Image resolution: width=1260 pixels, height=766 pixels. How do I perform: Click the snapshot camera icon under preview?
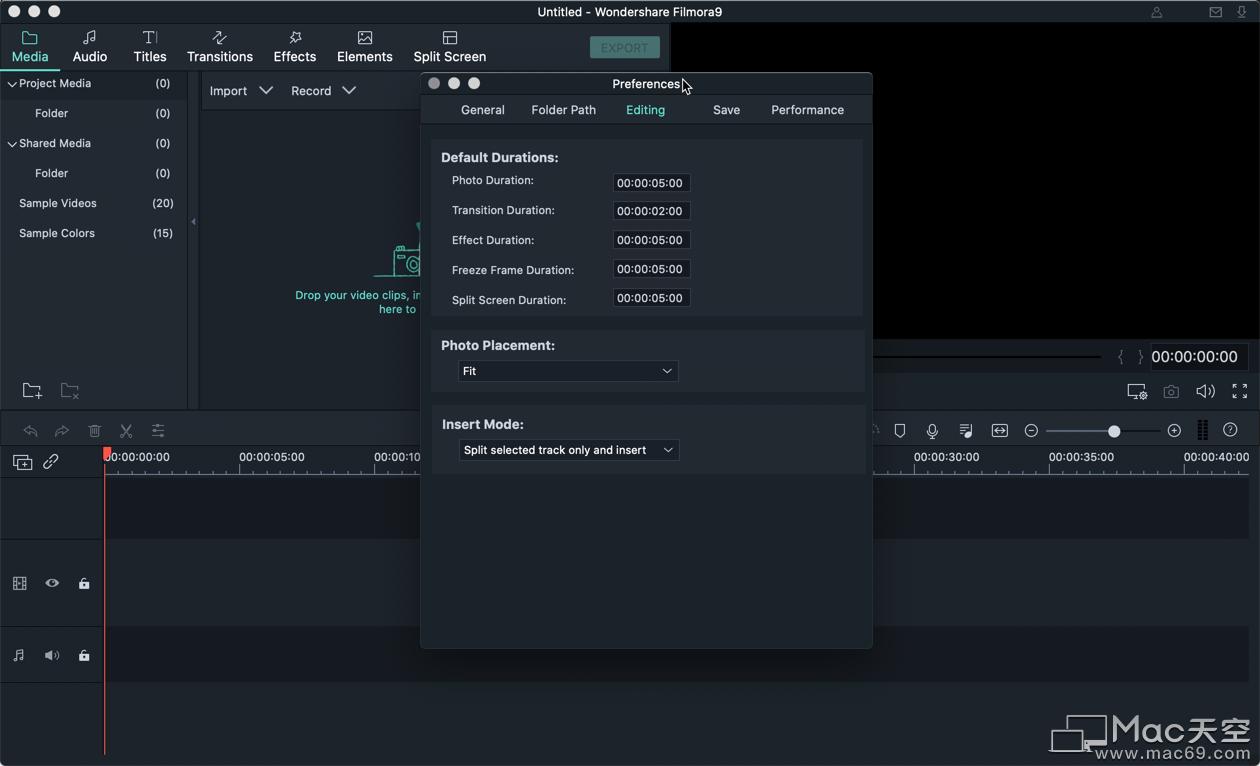pyautogui.click(x=1171, y=392)
